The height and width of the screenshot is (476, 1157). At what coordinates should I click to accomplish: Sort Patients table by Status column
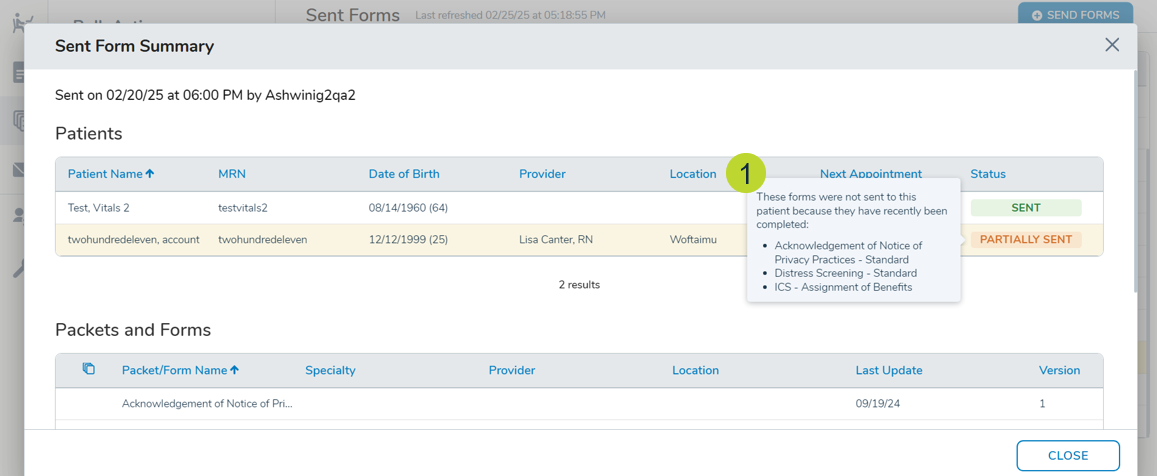point(987,174)
